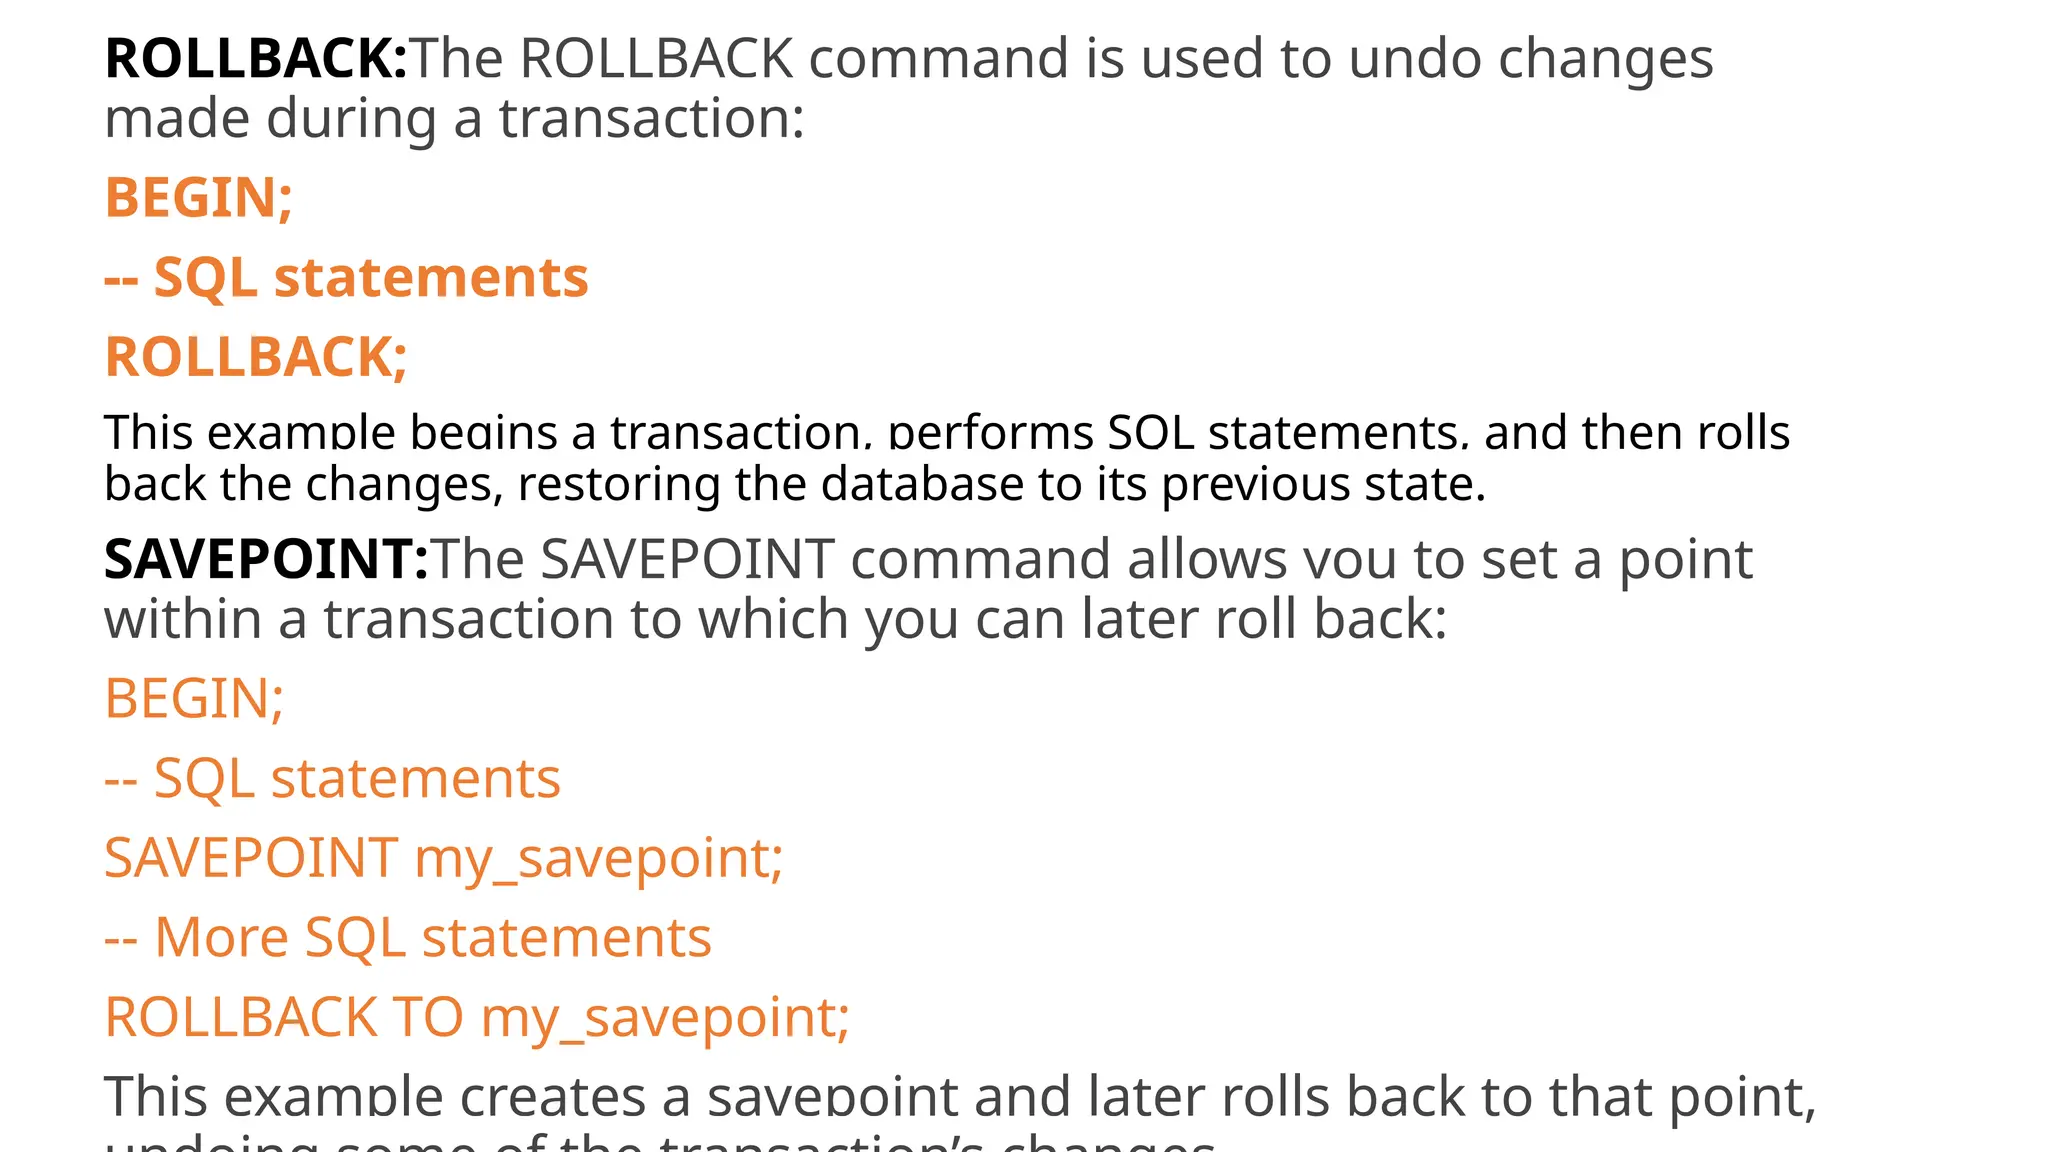Image resolution: width=2048 pixels, height=1152 pixels.
Task: Click the bold orange ROLLBACK; statement
Action: (x=256, y=357)
